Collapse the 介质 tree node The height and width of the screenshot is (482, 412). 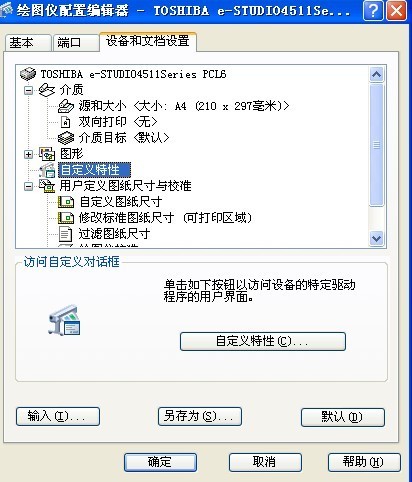29,90
